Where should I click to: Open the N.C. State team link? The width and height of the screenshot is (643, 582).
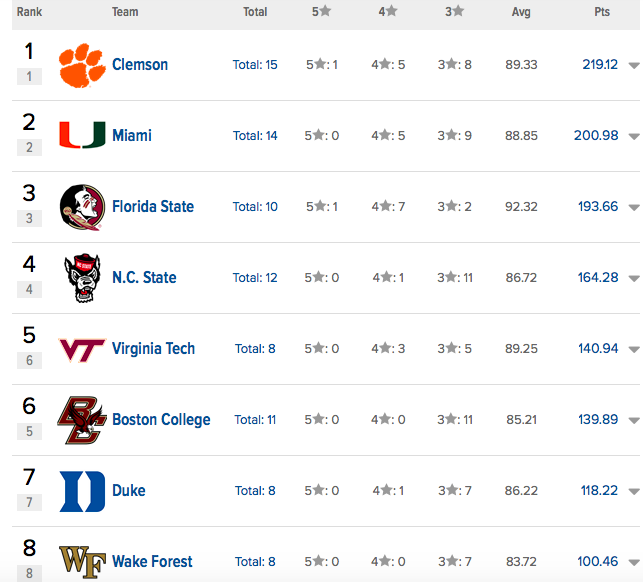coord(144,278)
